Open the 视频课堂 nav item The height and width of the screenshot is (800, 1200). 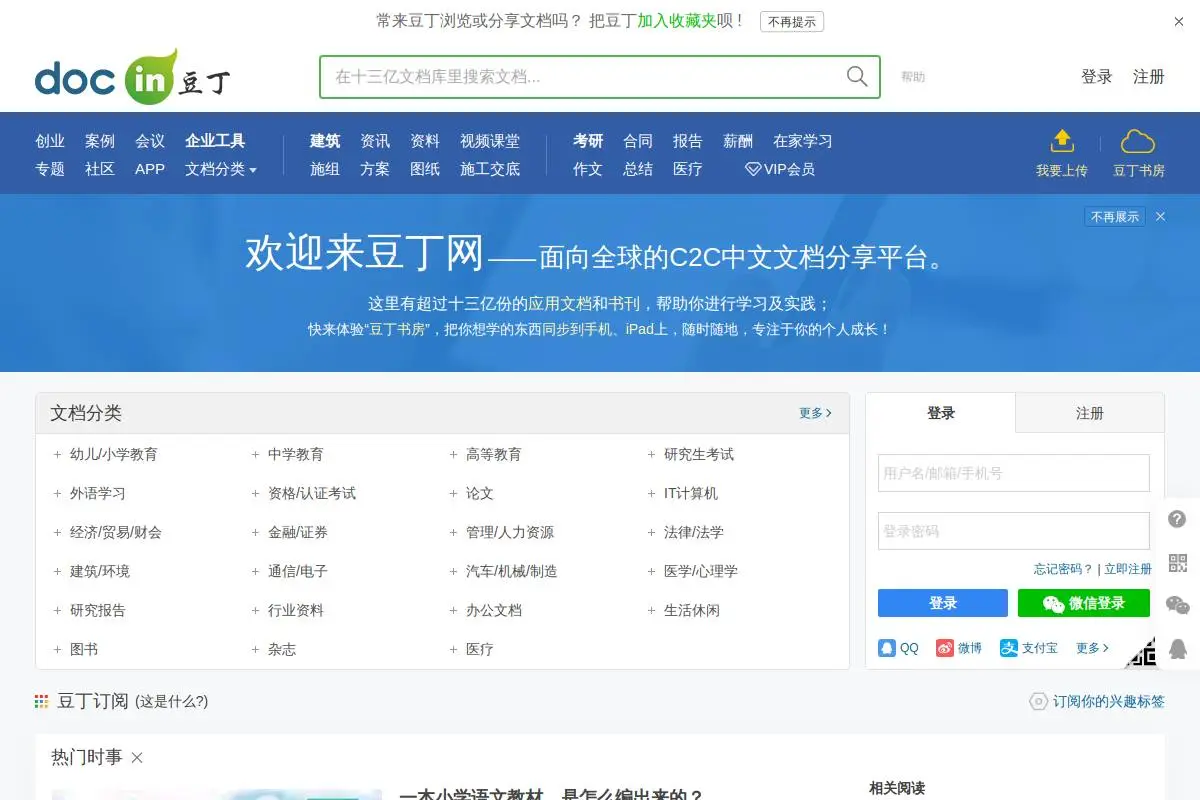490,141
